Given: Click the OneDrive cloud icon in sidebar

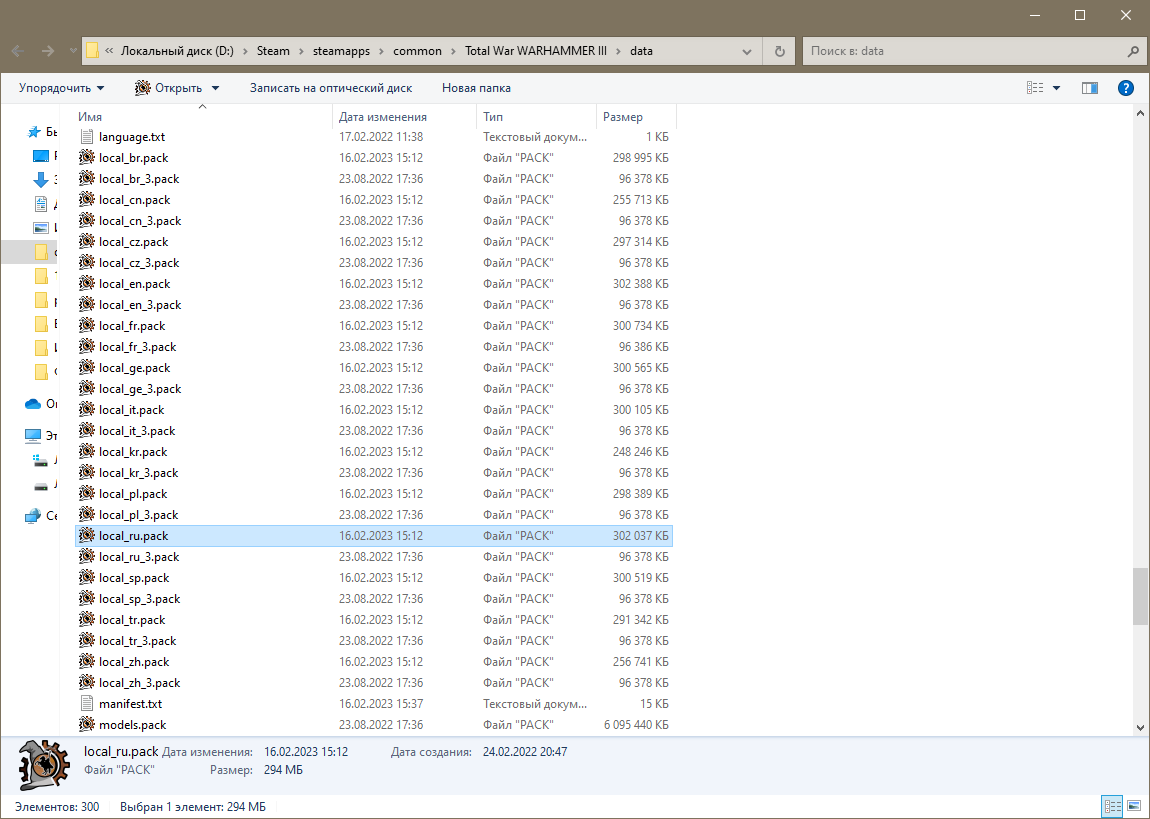Looking at the screenshot, I should [33, 404].
